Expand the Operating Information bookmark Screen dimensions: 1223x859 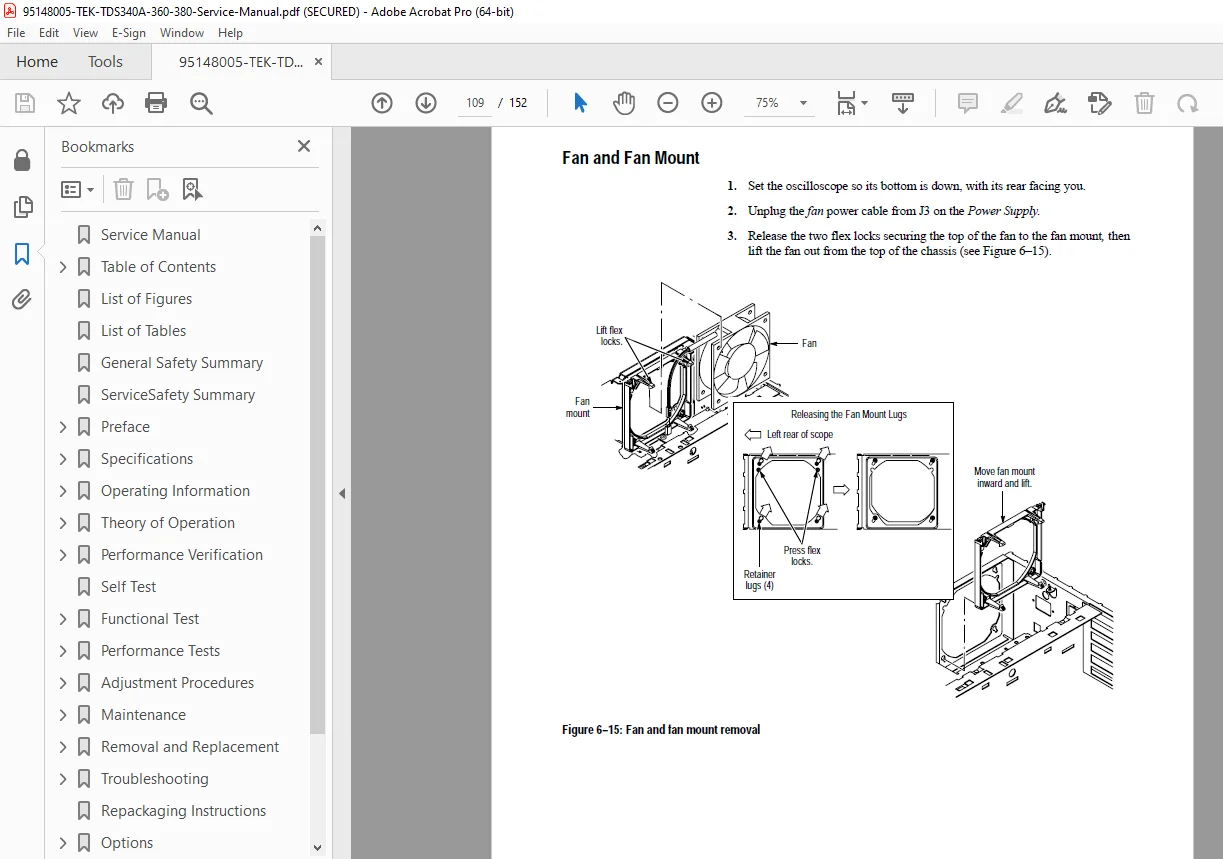(63, 491)
